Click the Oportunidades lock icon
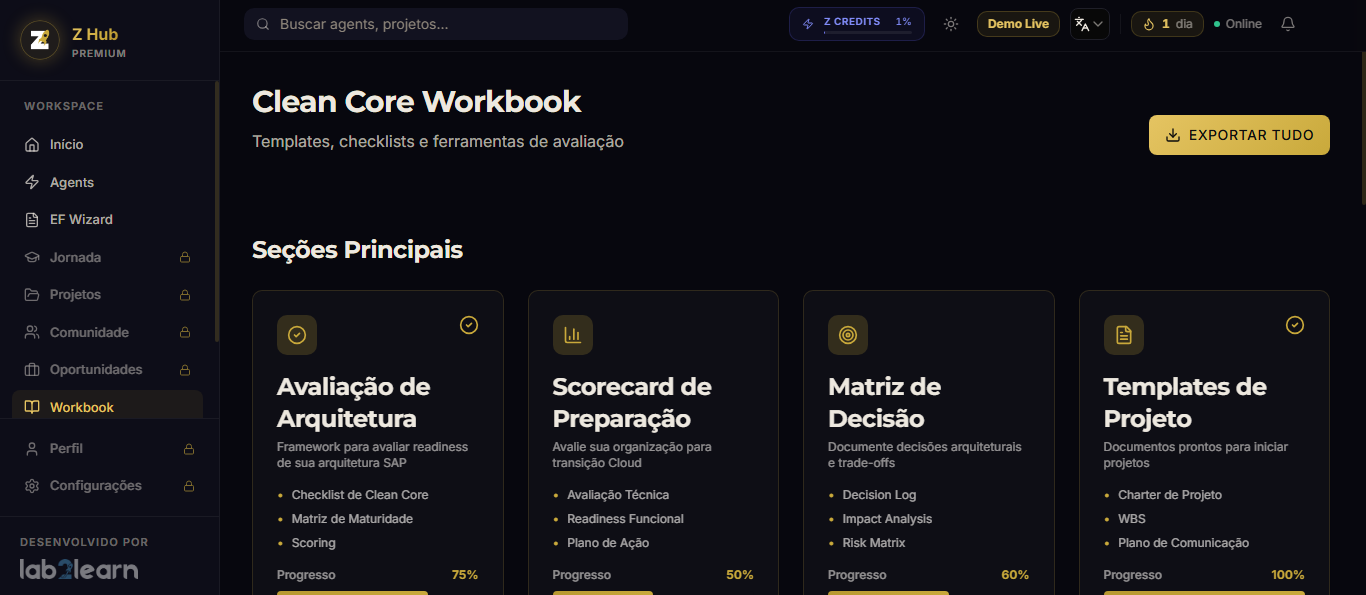Screen dimensions: 1366x595 point(185,370)
